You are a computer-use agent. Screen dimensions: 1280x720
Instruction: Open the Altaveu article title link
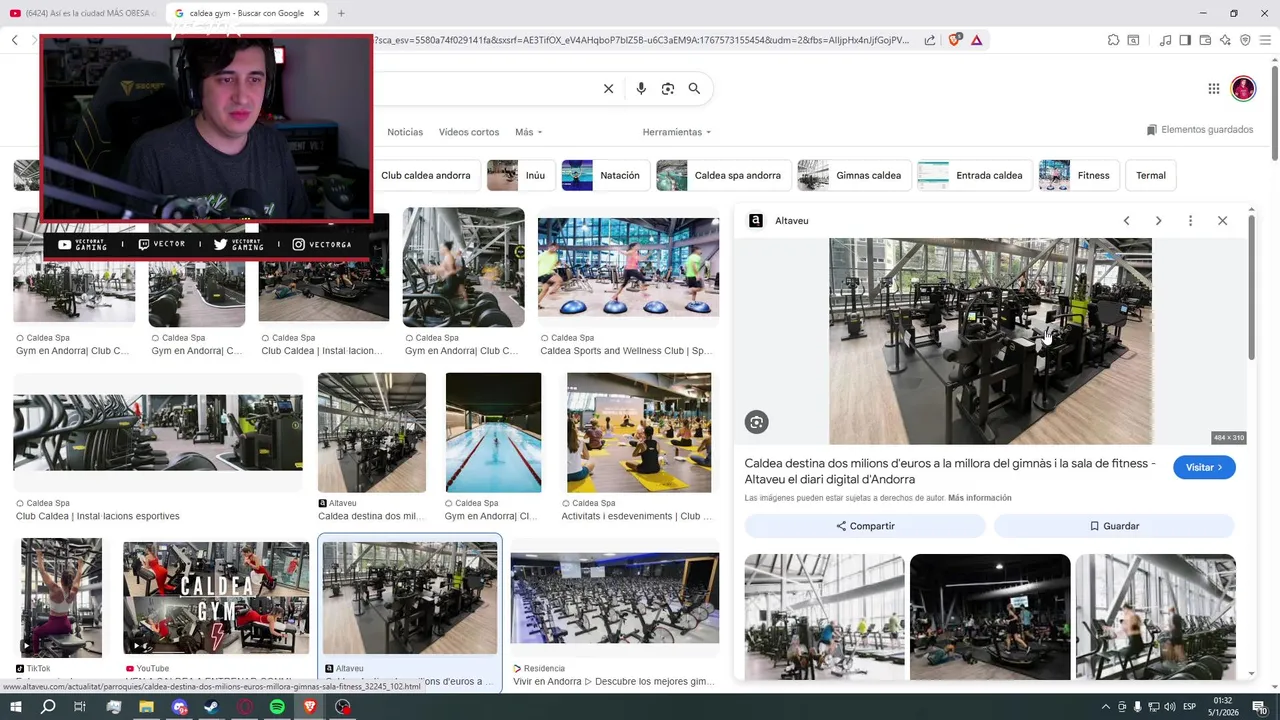click(x=950, y=471)
